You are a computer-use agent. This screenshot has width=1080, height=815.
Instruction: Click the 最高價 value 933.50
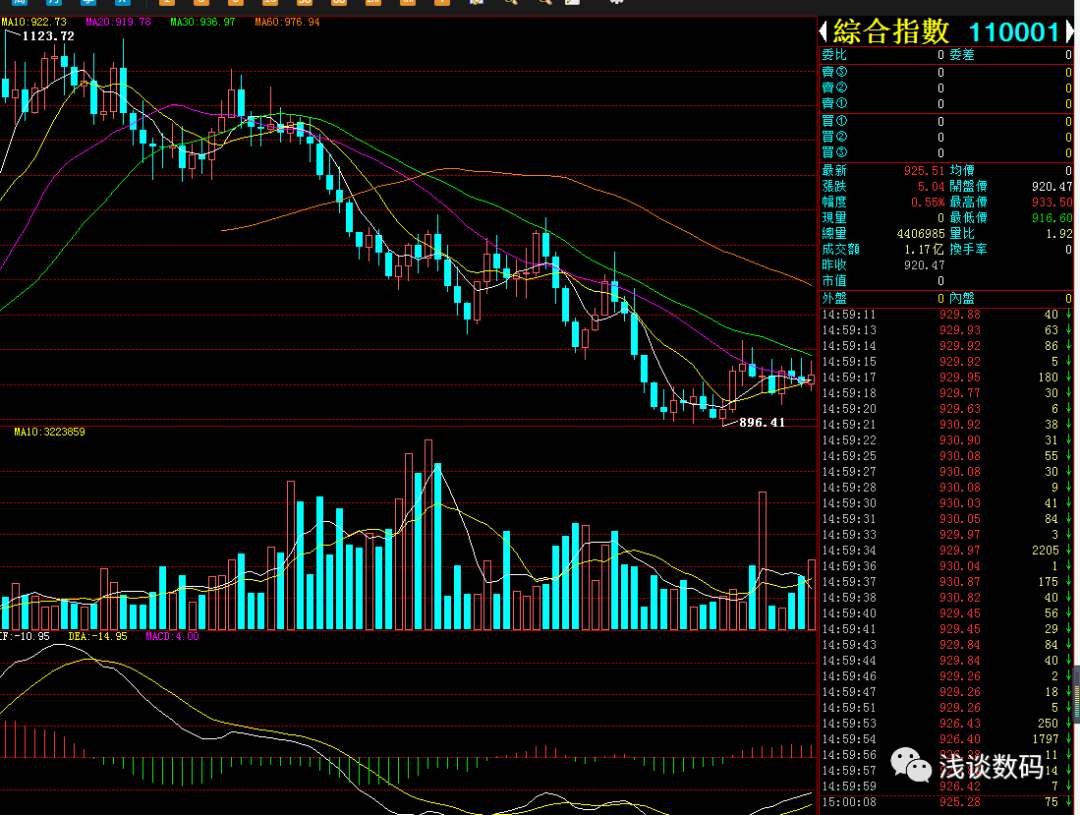point(1052,203)
